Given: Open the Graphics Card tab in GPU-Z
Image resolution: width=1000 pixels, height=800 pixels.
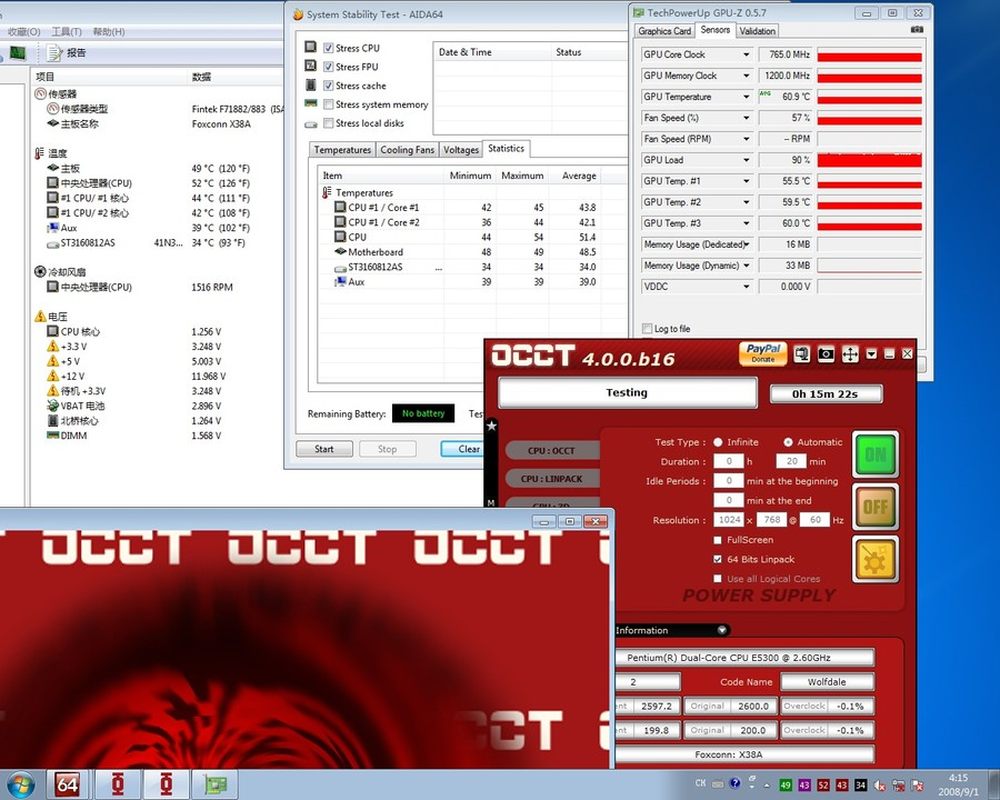Looking at the screenshot, I should (x=666, y=31).
